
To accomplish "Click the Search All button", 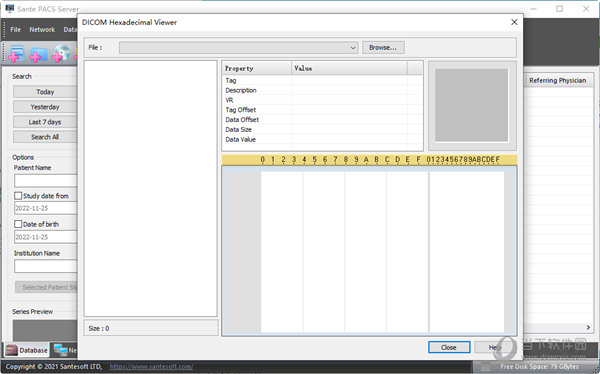I will pyautogui.click(x=45, y=137).
